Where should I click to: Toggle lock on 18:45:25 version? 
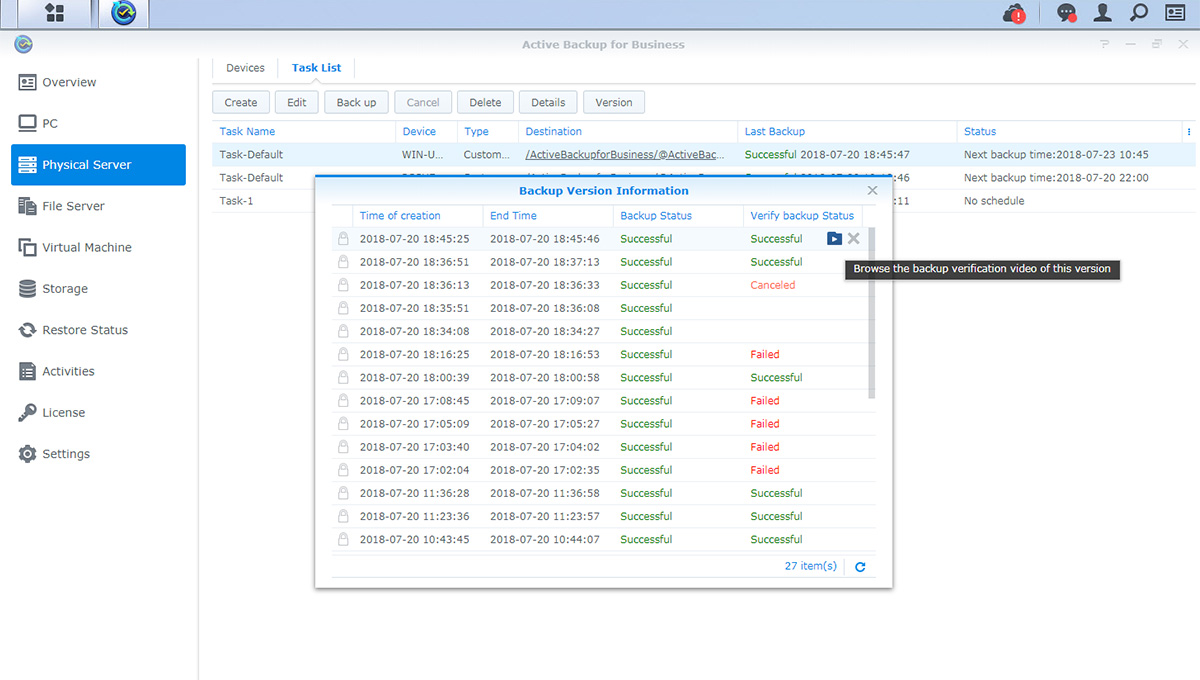pyautogui.click(x=343, y=239)
